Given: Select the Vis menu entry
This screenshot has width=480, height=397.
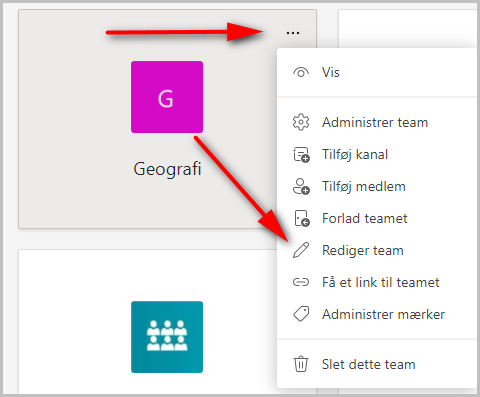Looking at the screenshot, I should 377,72.
